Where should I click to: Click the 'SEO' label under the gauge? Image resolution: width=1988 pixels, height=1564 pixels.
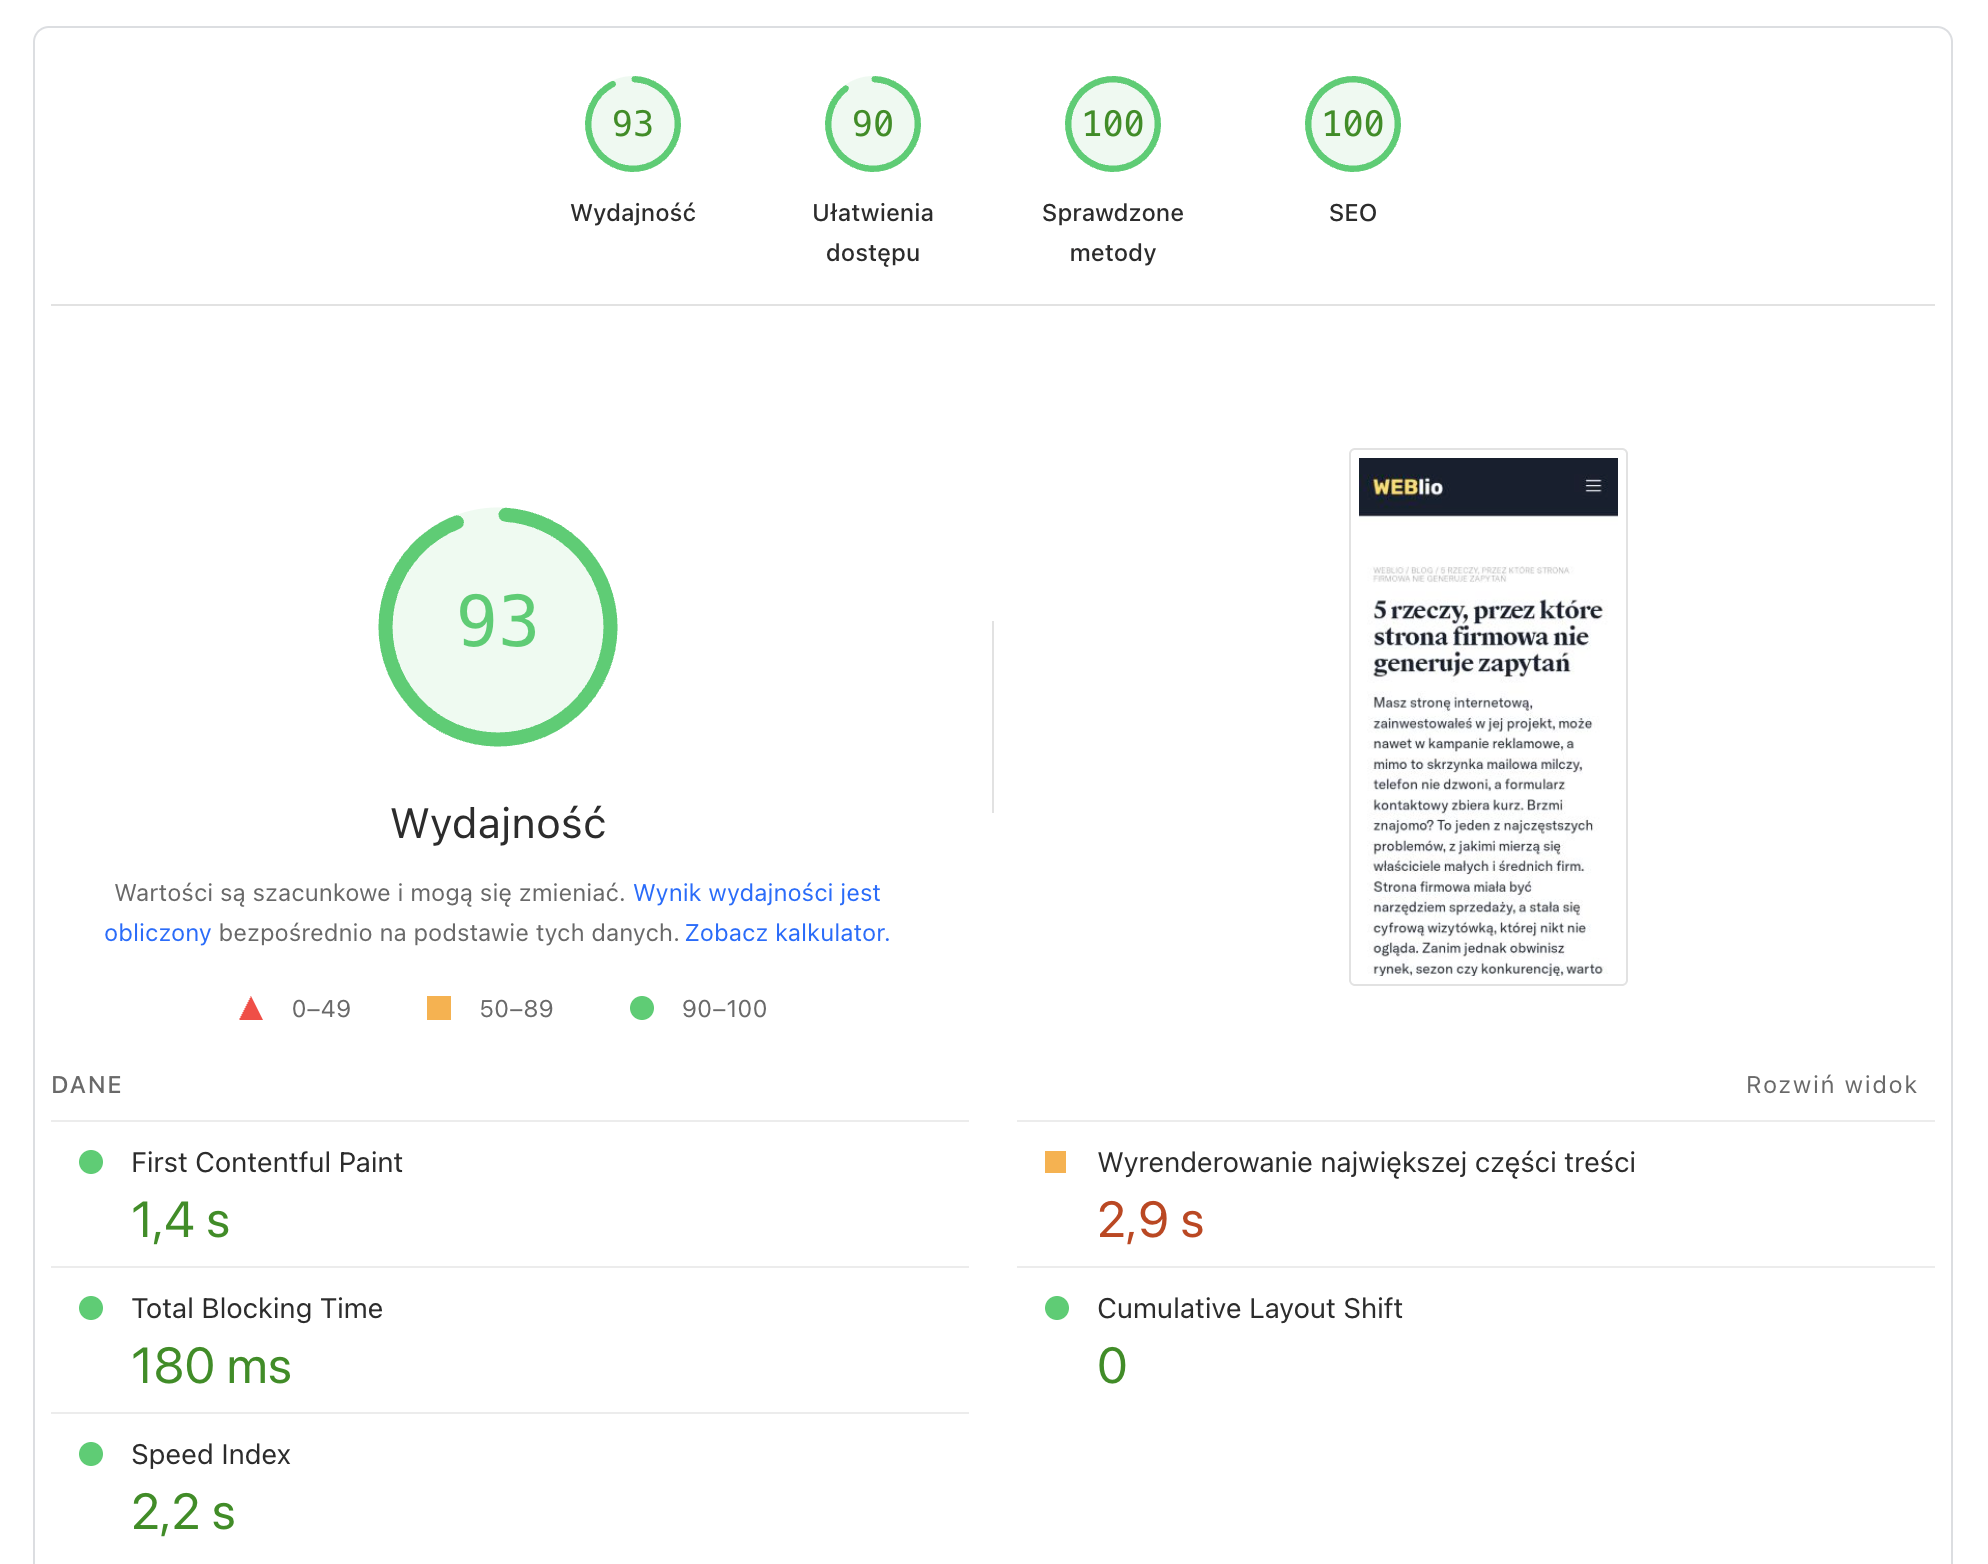click(1352, 212)
